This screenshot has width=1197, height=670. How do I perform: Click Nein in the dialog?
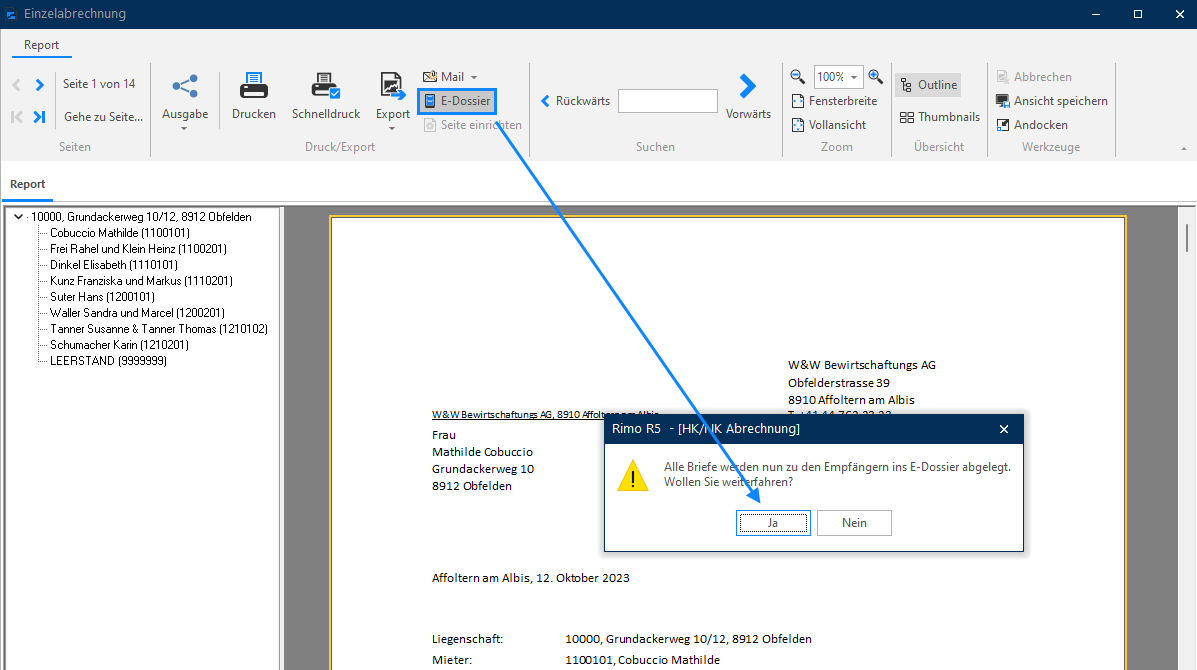pos(854,523)
